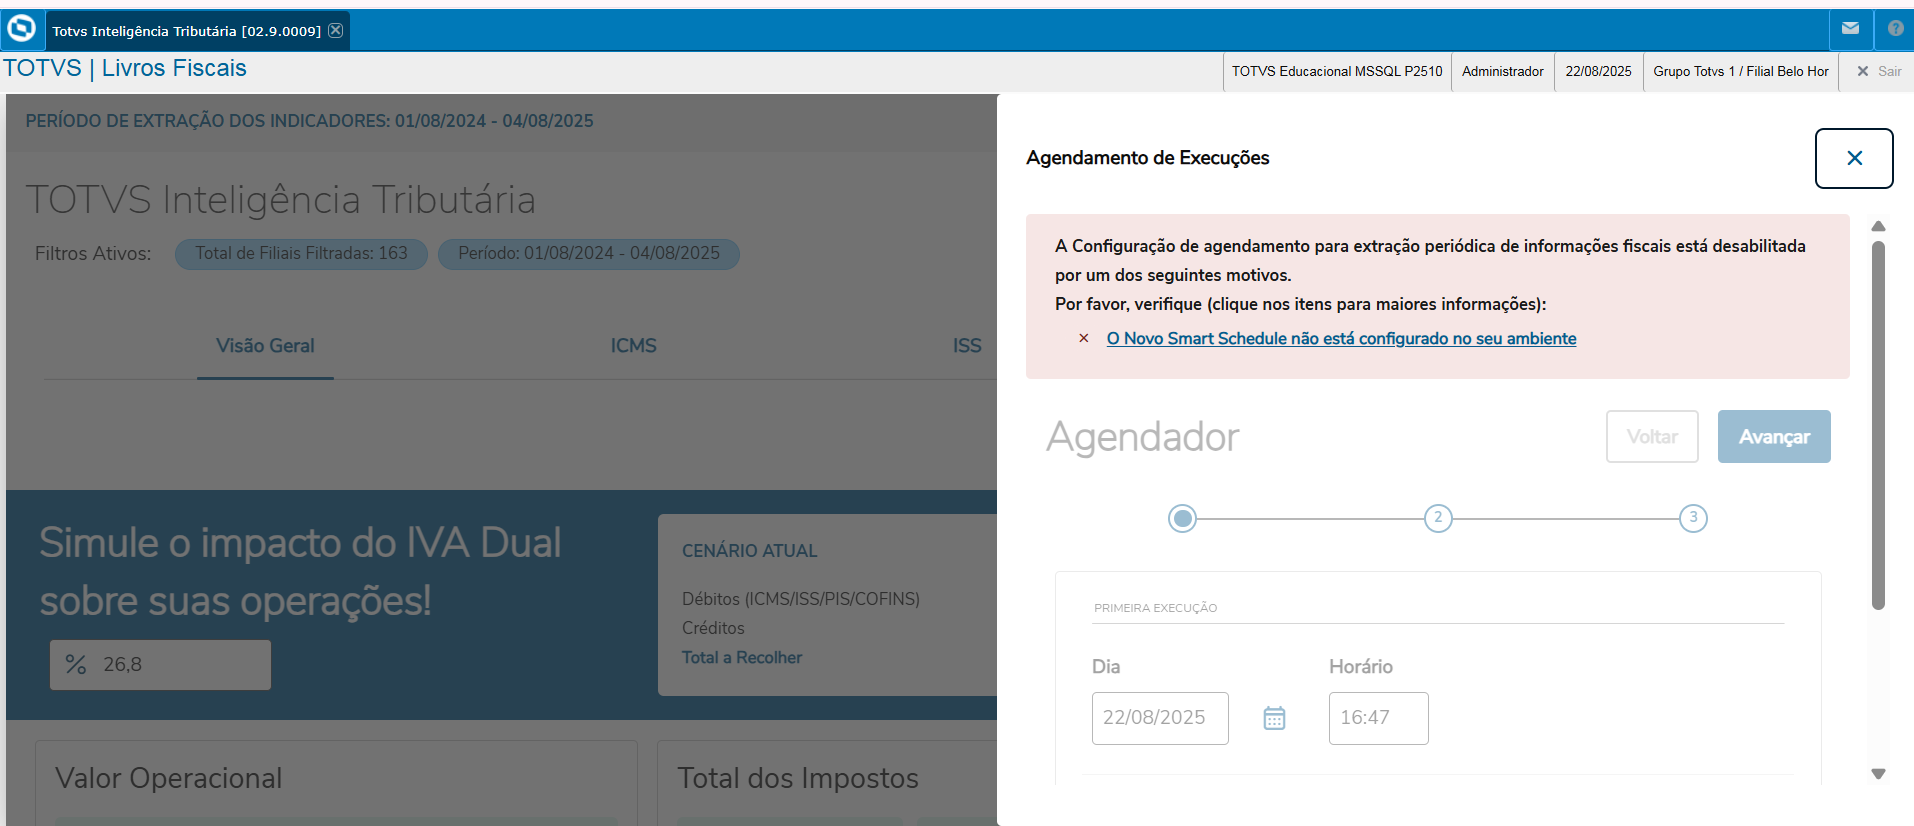Click the Créditos line
Image resolution: width=1914 pixels, height=826 pixels.
pyautogui.click(x=713, y=628)
